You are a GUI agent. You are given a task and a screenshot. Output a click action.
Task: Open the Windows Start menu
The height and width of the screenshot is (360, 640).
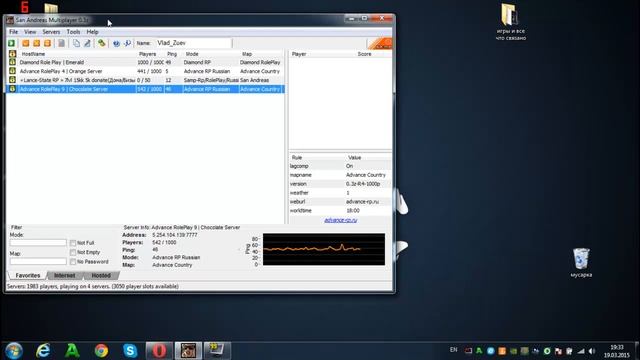[13, 351]
